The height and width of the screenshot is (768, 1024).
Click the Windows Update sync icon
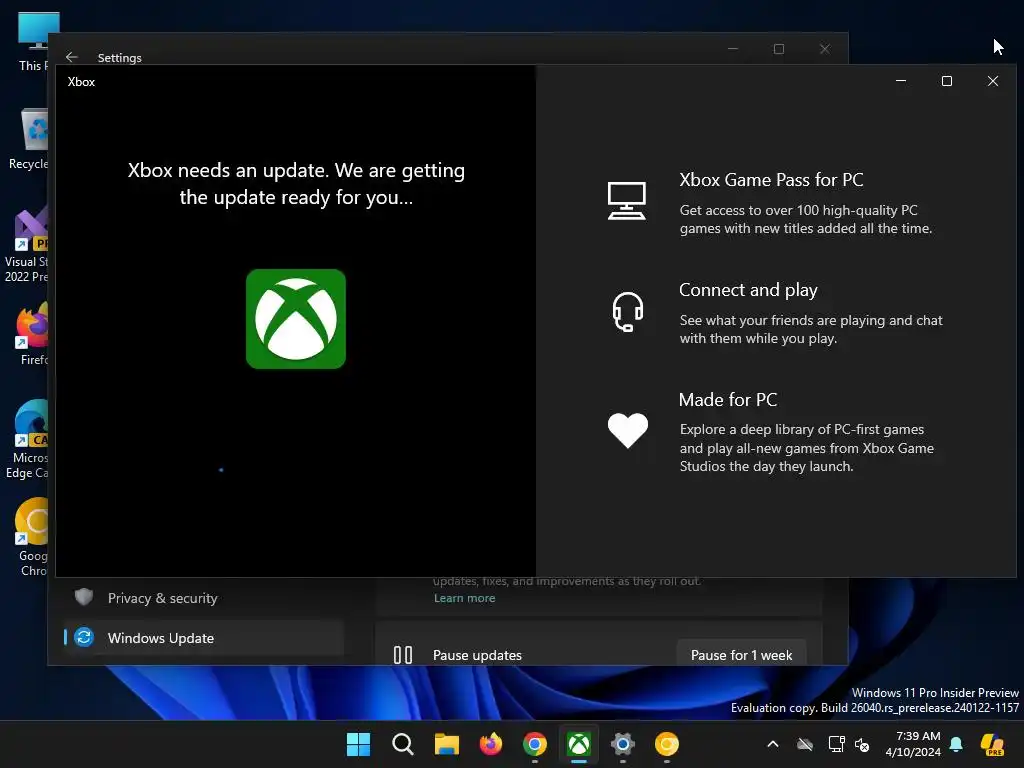click(84, 637)
